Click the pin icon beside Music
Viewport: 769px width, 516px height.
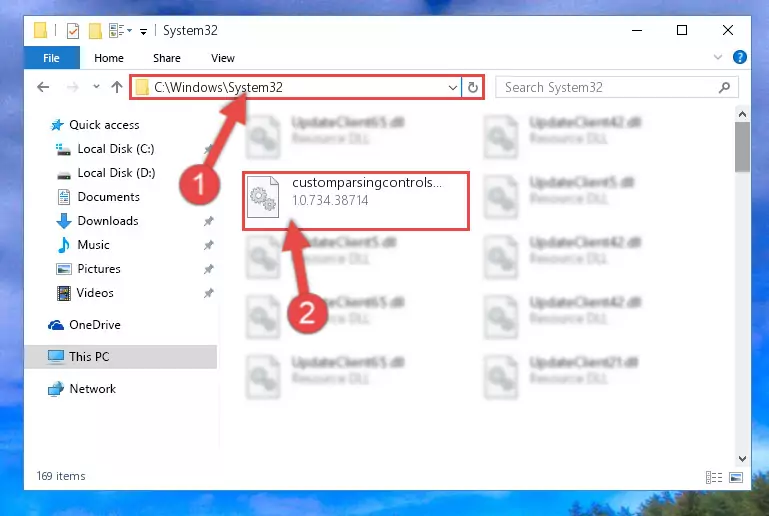click(x=208, y=245)
